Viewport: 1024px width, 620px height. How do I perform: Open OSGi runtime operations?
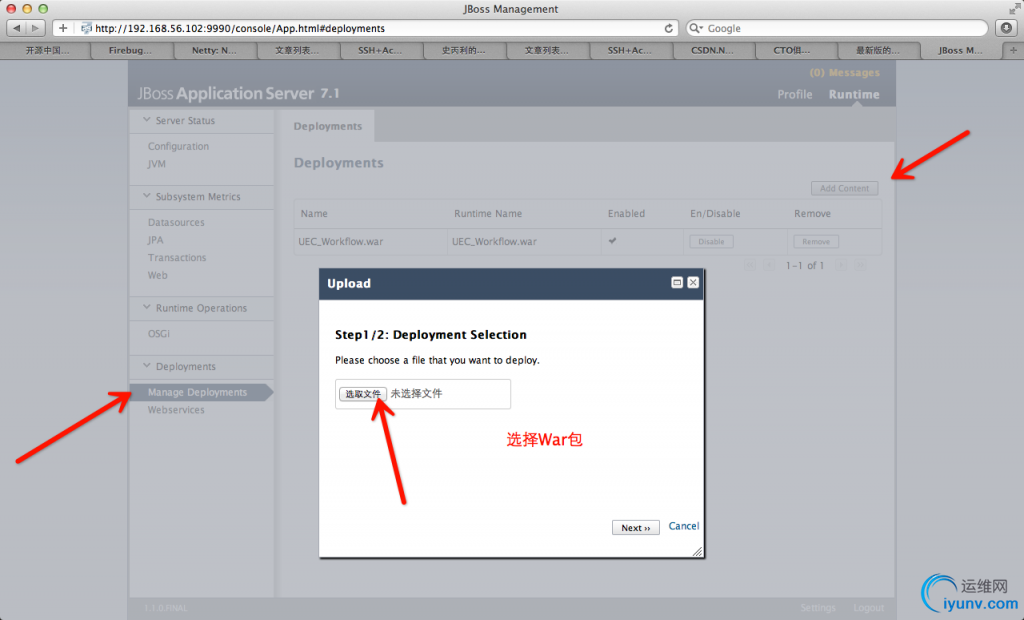(159, 333)
